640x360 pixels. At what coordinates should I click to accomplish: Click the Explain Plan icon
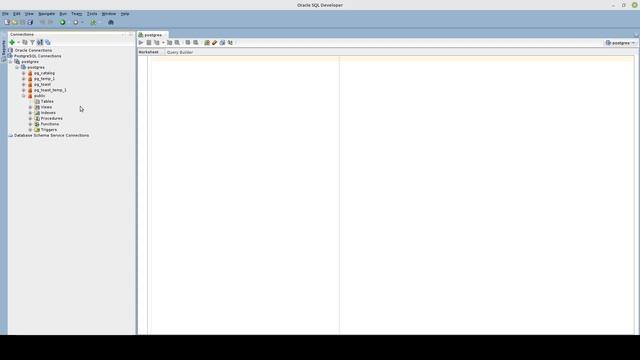(157, 42)
